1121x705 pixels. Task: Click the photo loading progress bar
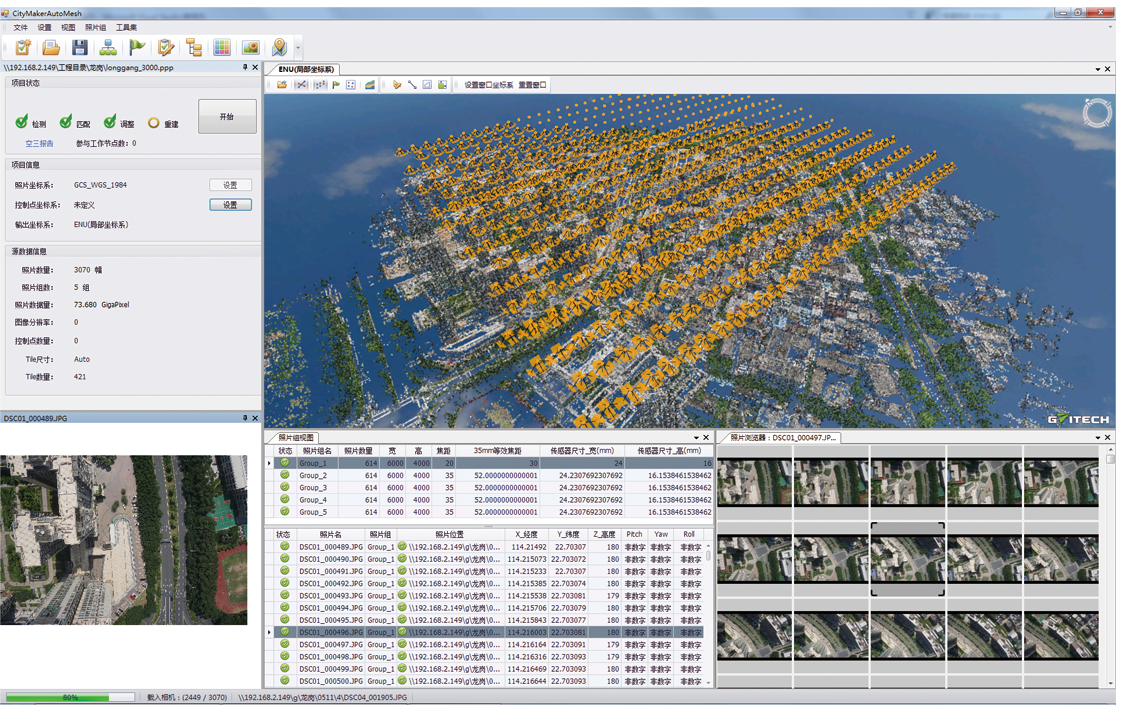pyautogui.click(x=70, y=697)
